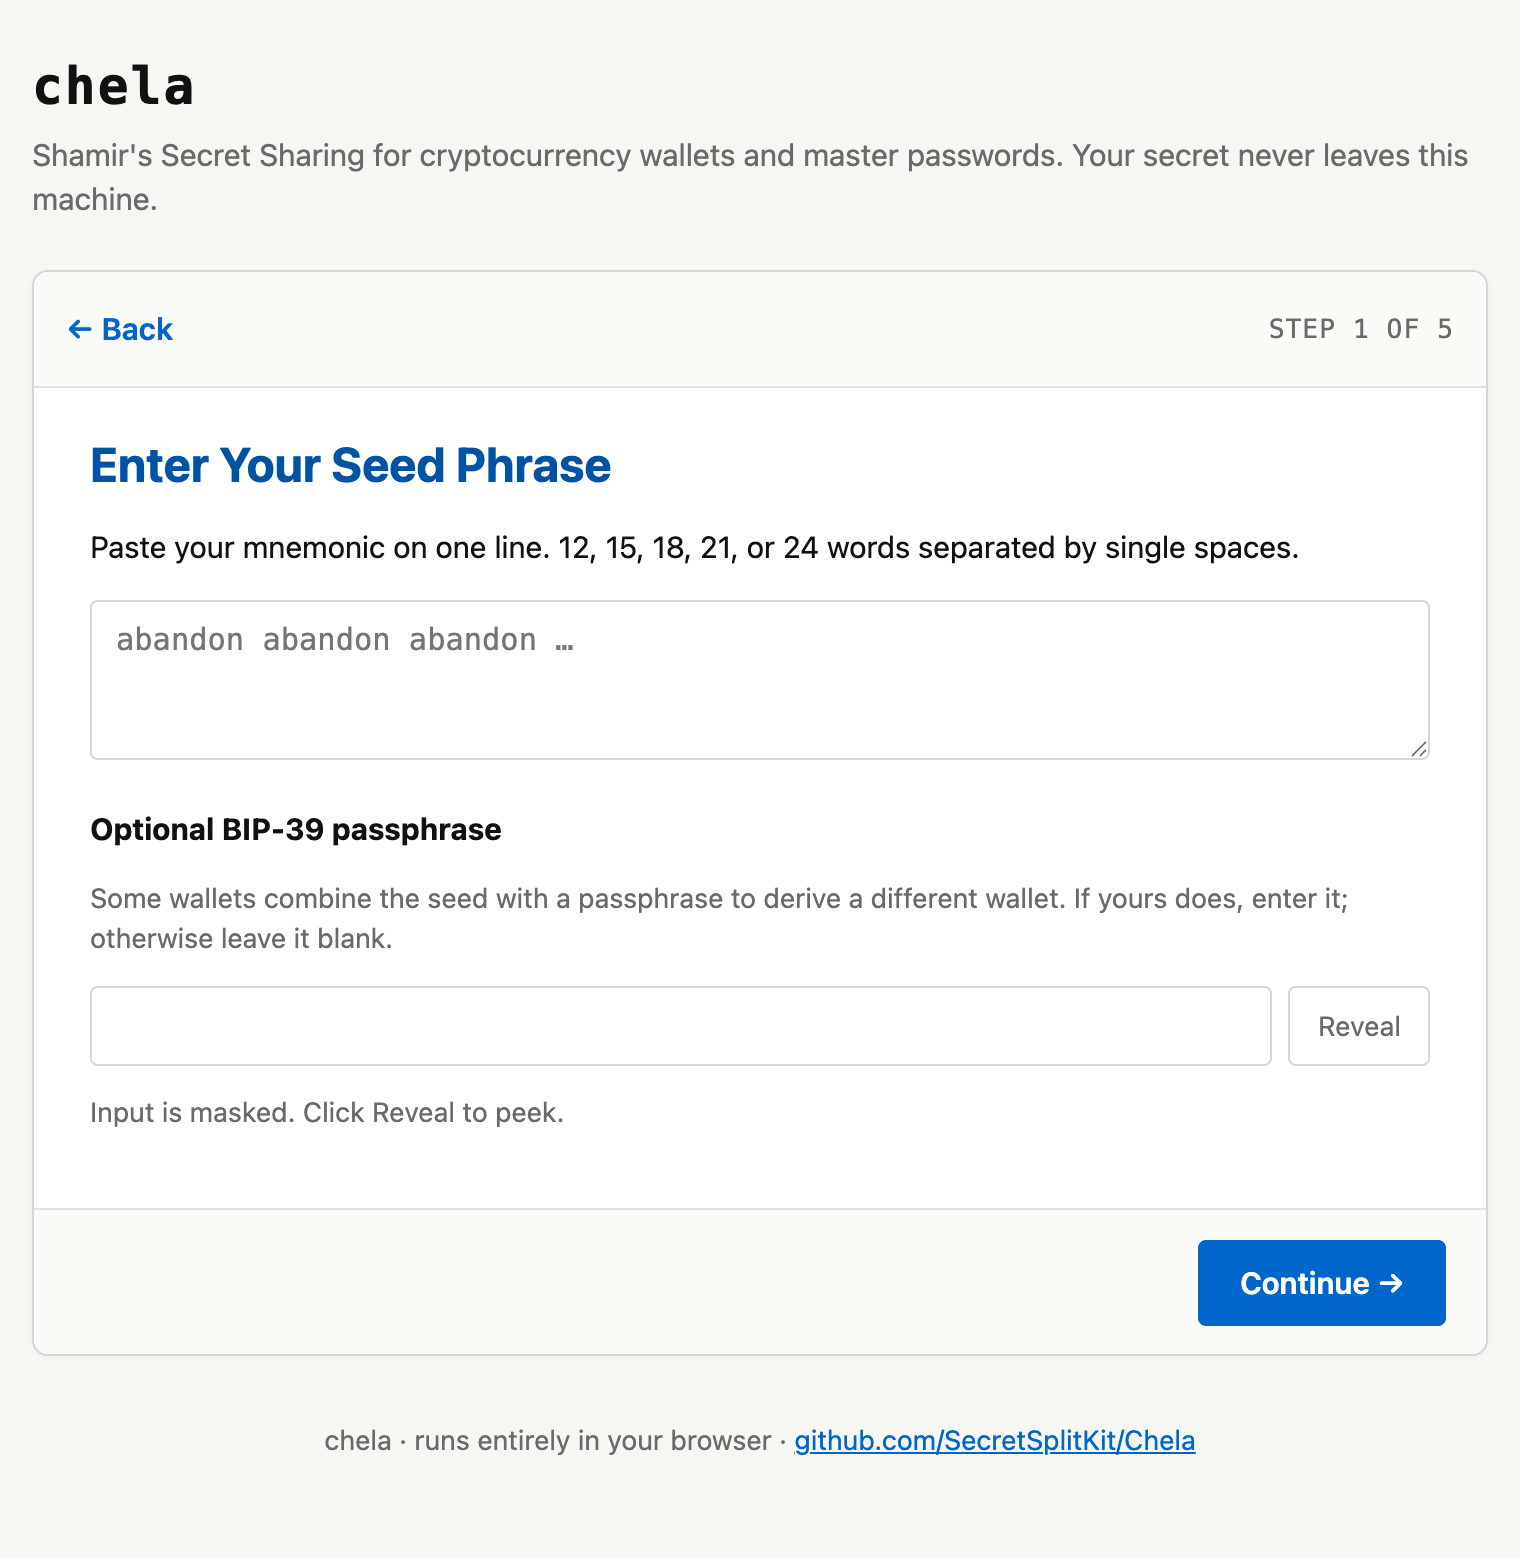Click the chela logo title

tap(113, 86)
